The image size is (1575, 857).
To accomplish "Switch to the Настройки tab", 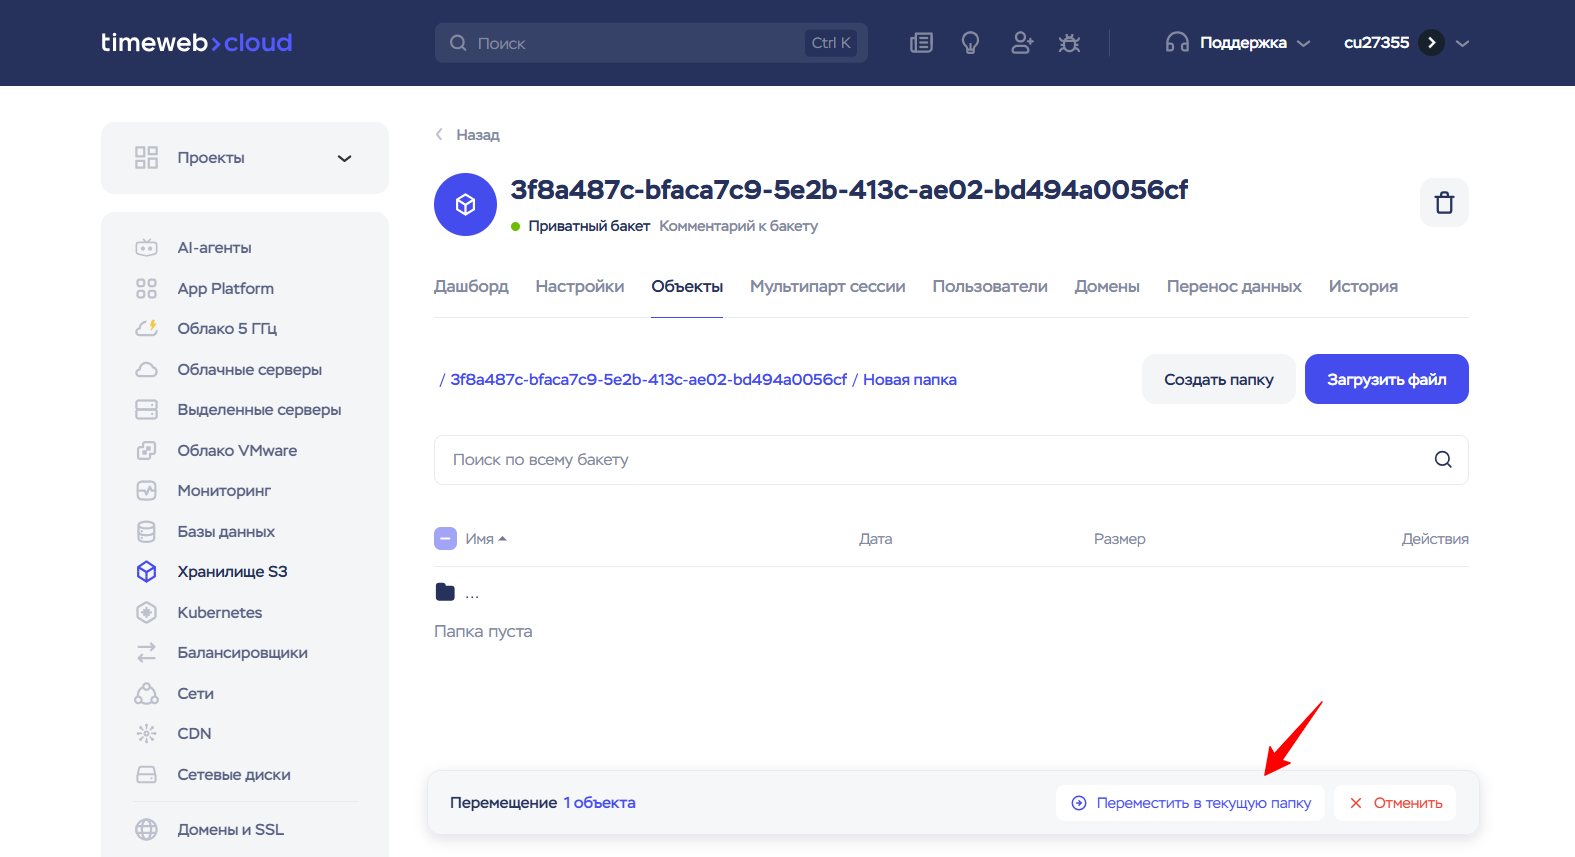I will 580,286.
